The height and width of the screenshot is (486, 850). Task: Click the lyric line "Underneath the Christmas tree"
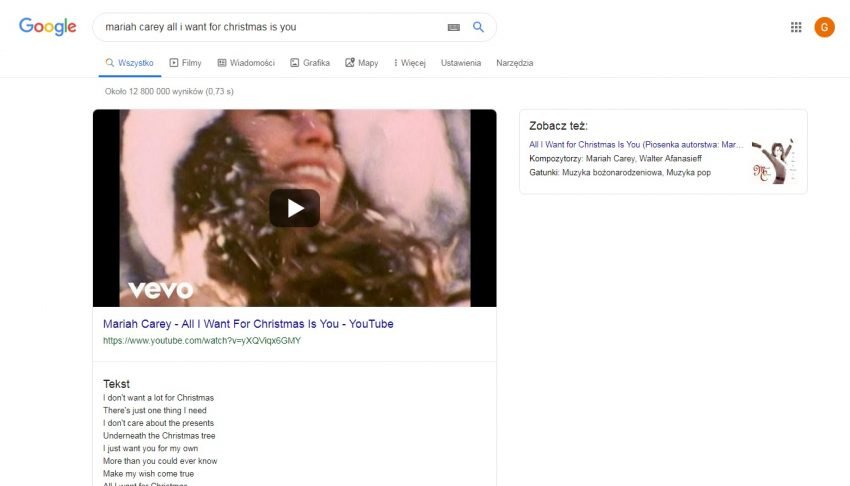159,436
